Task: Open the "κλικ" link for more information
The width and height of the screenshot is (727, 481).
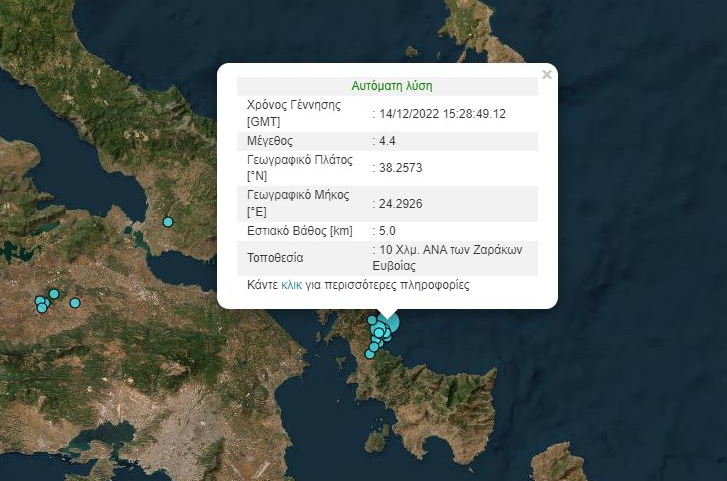Action: [291, 285]
